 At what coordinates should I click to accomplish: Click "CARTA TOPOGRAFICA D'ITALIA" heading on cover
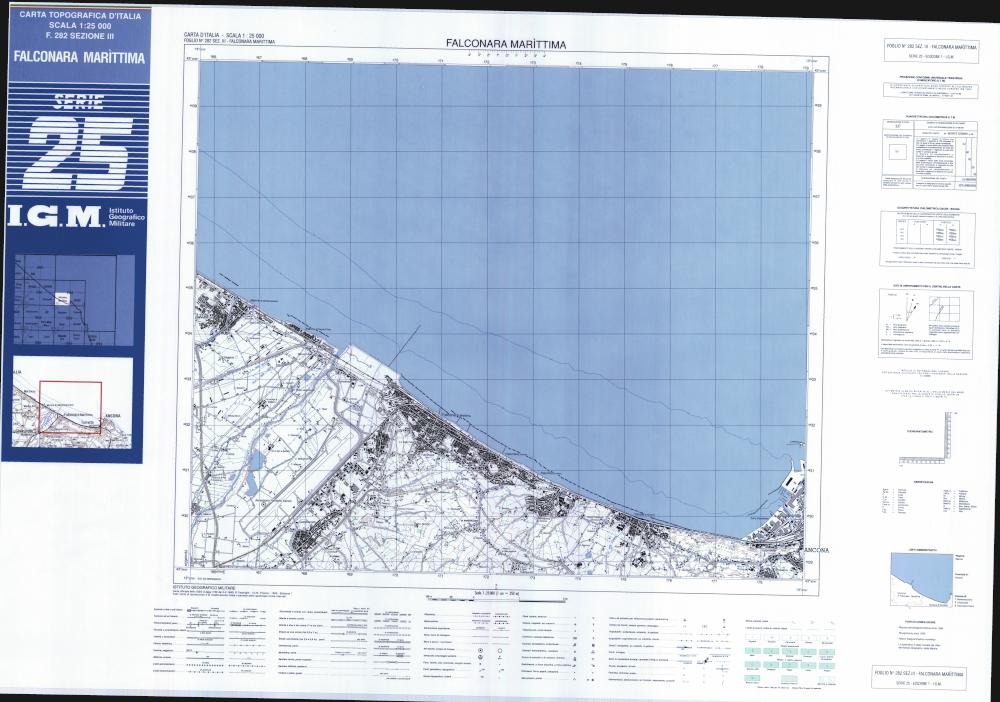(80, 16)
